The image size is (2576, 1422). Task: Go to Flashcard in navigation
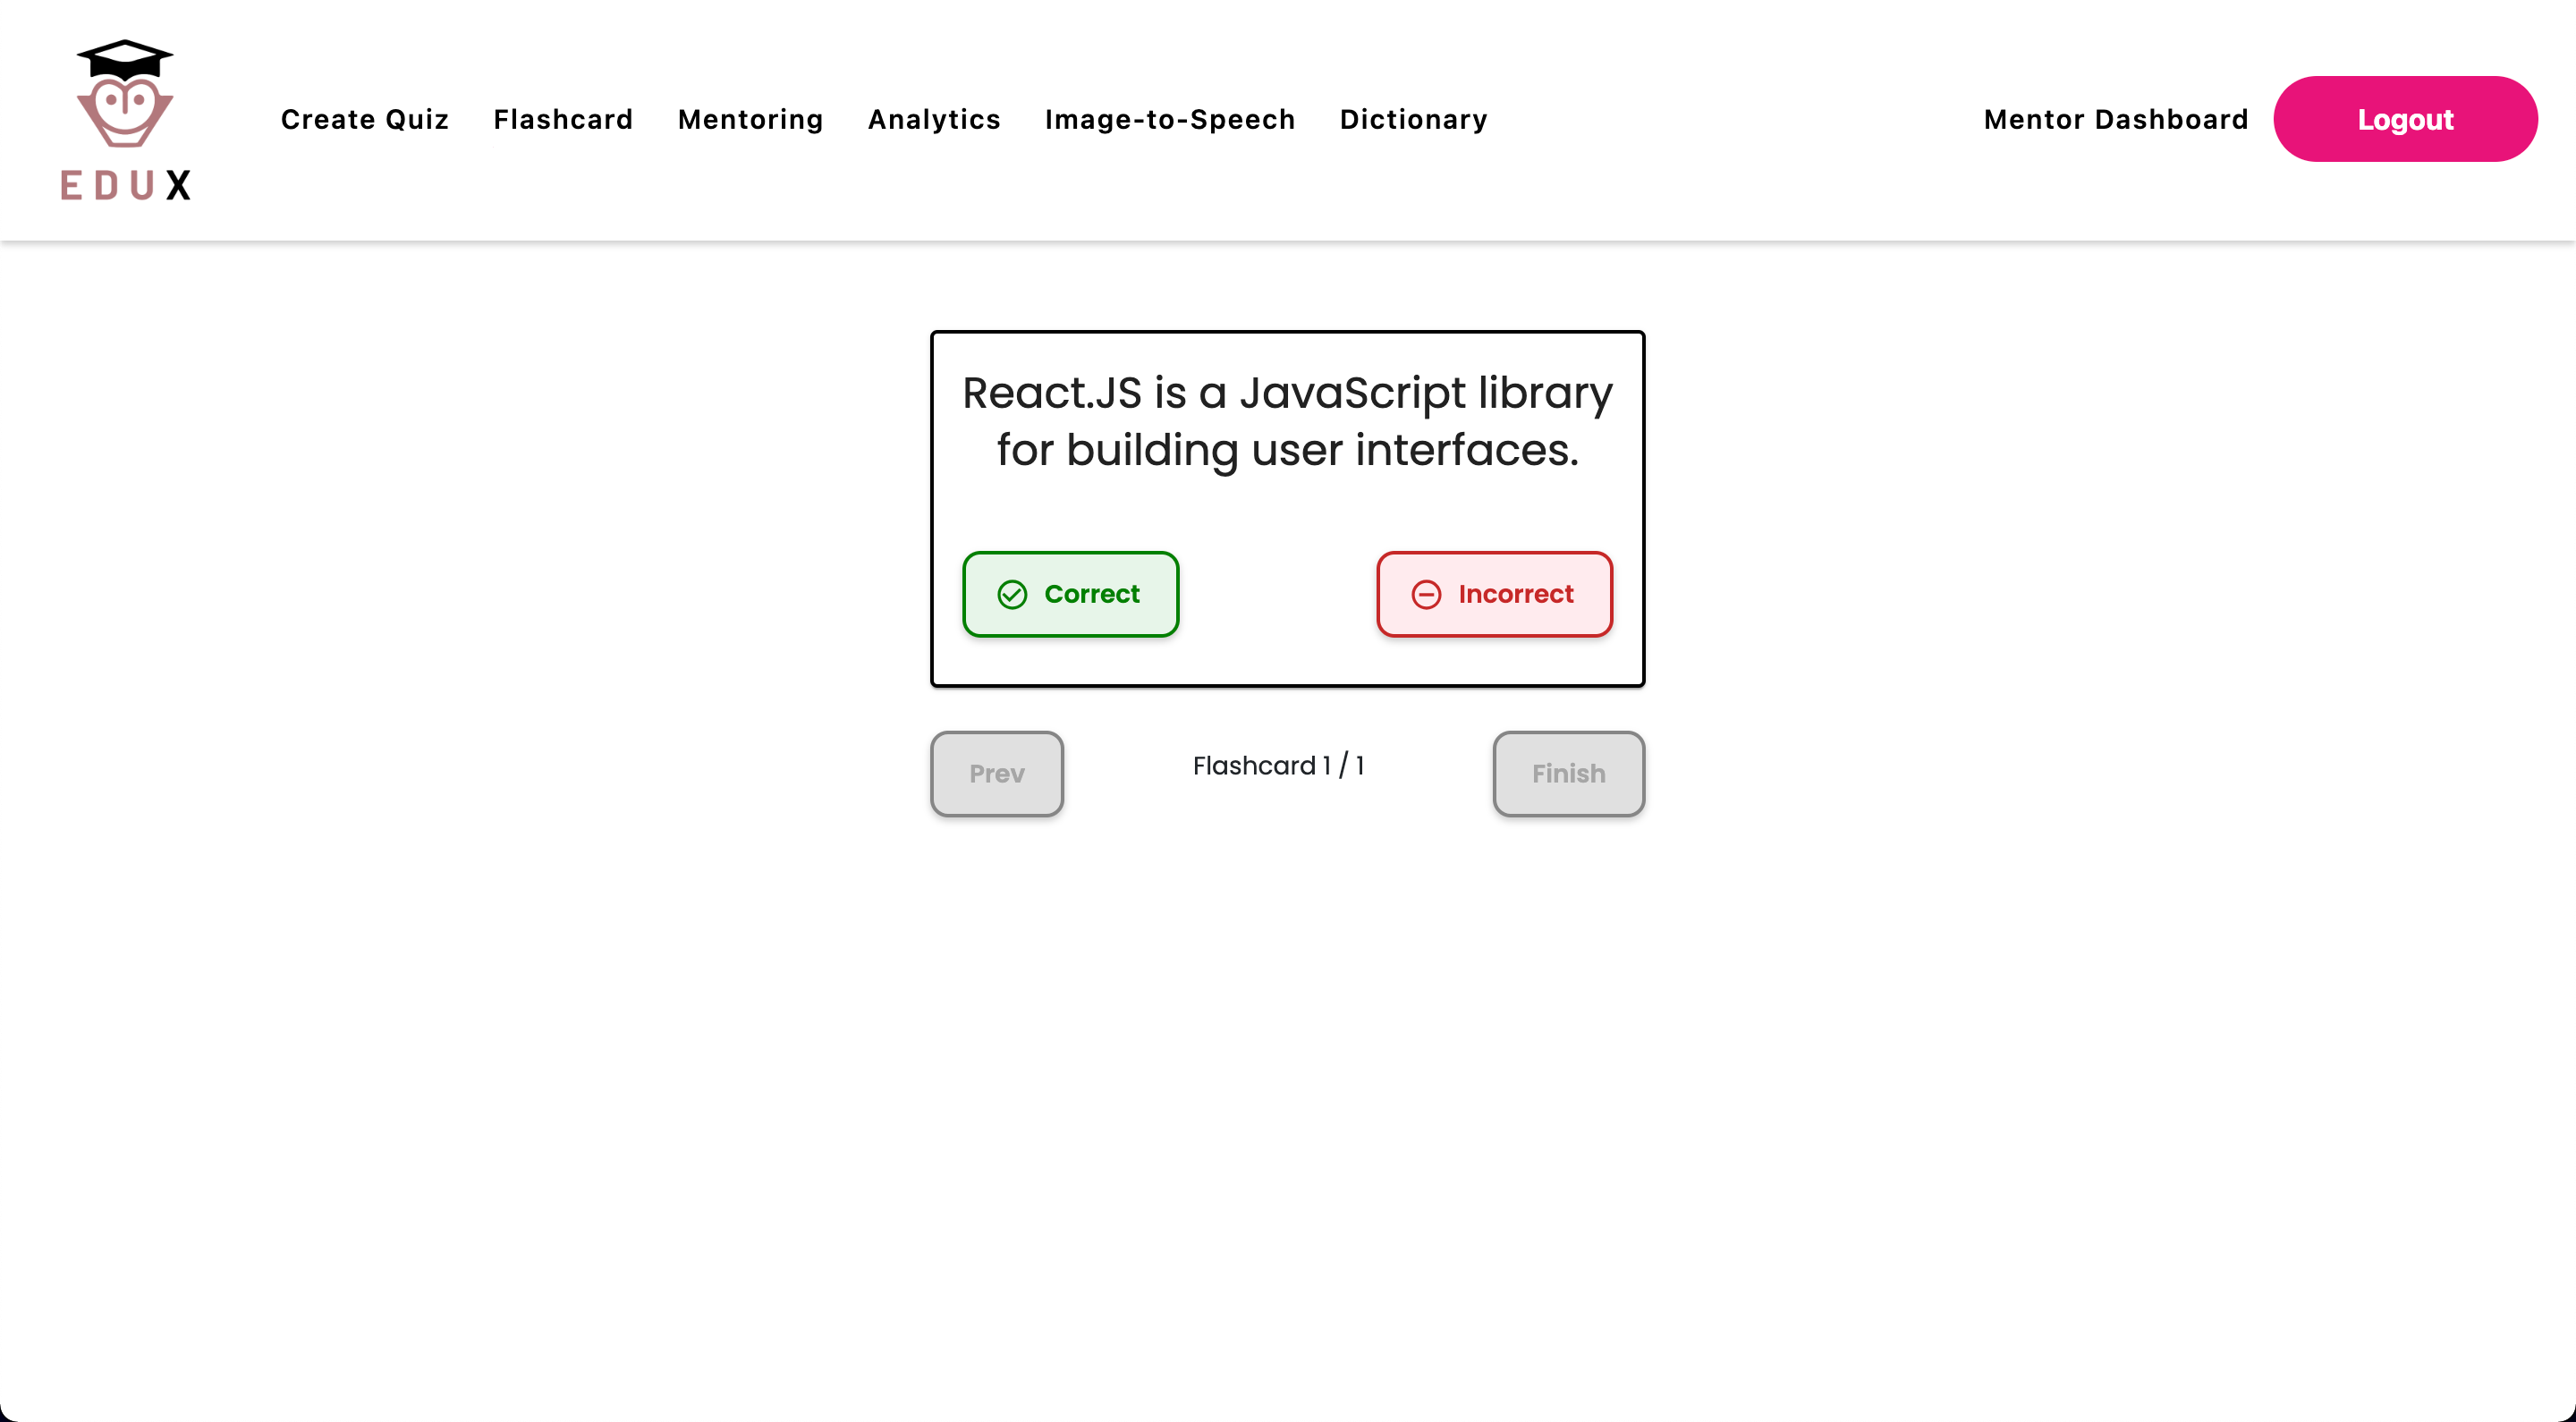pos(563,119)
